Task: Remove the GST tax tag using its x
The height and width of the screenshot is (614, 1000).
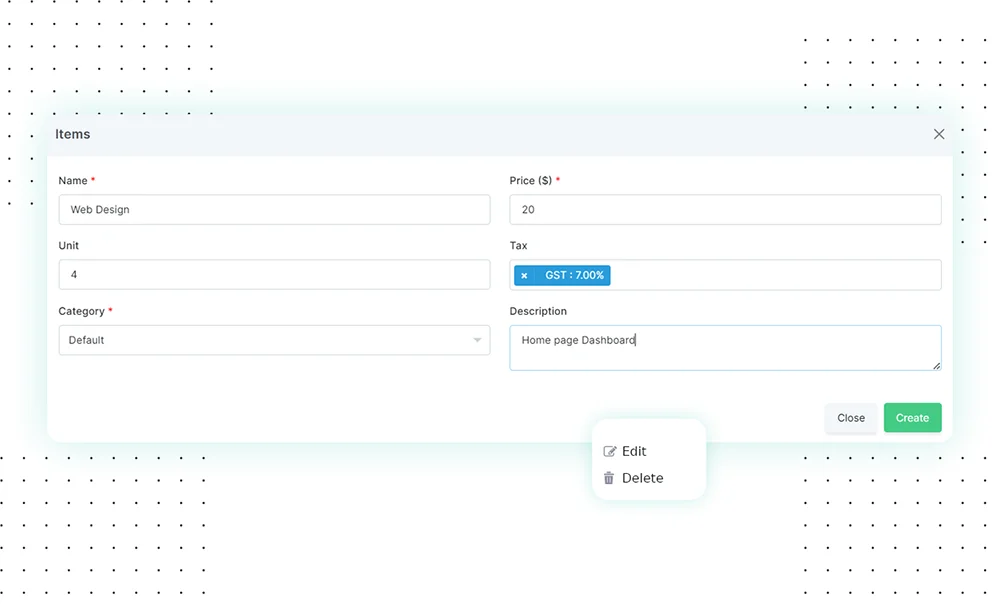Action: (x=524, y=276)
